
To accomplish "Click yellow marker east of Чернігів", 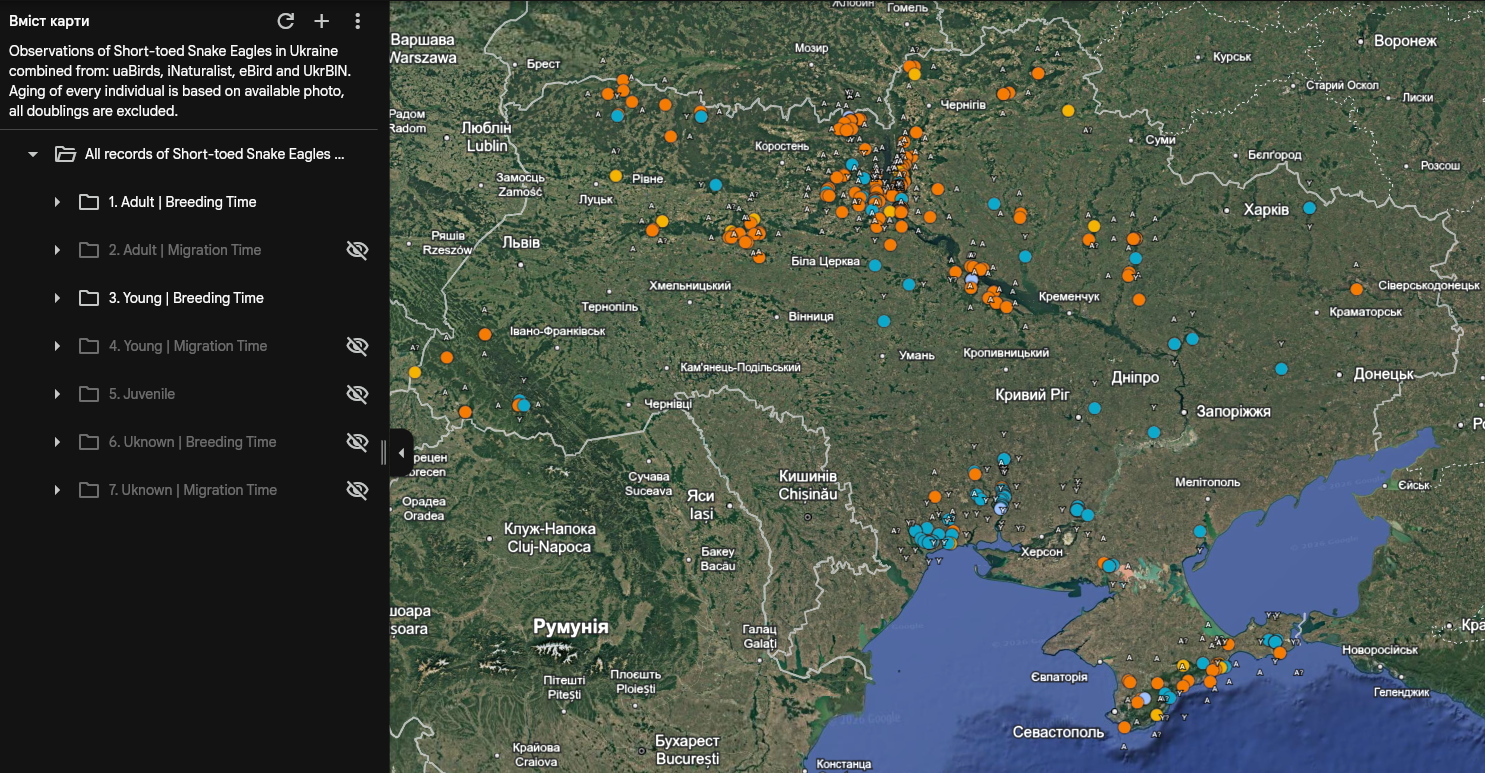I will click(x=1068, y=110).
